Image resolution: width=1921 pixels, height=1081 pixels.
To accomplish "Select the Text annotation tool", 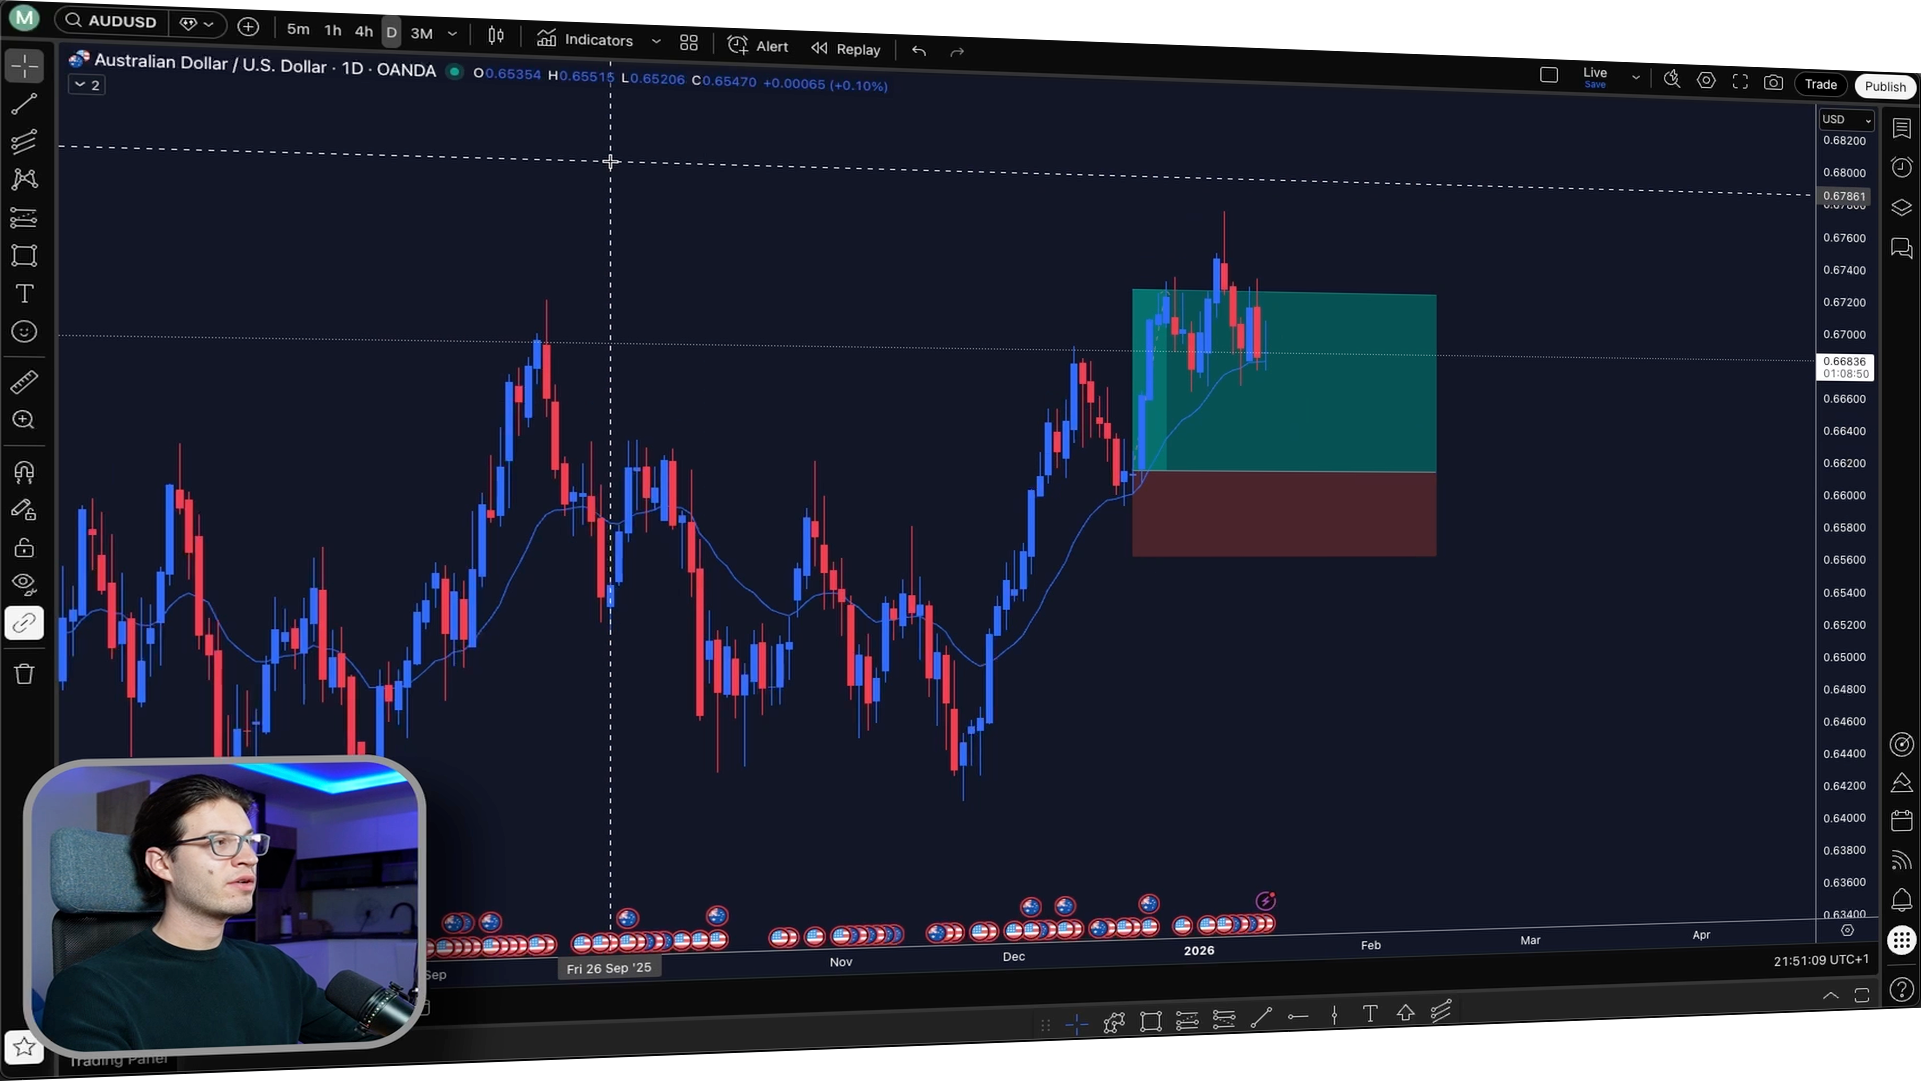I will coord(24,294).
